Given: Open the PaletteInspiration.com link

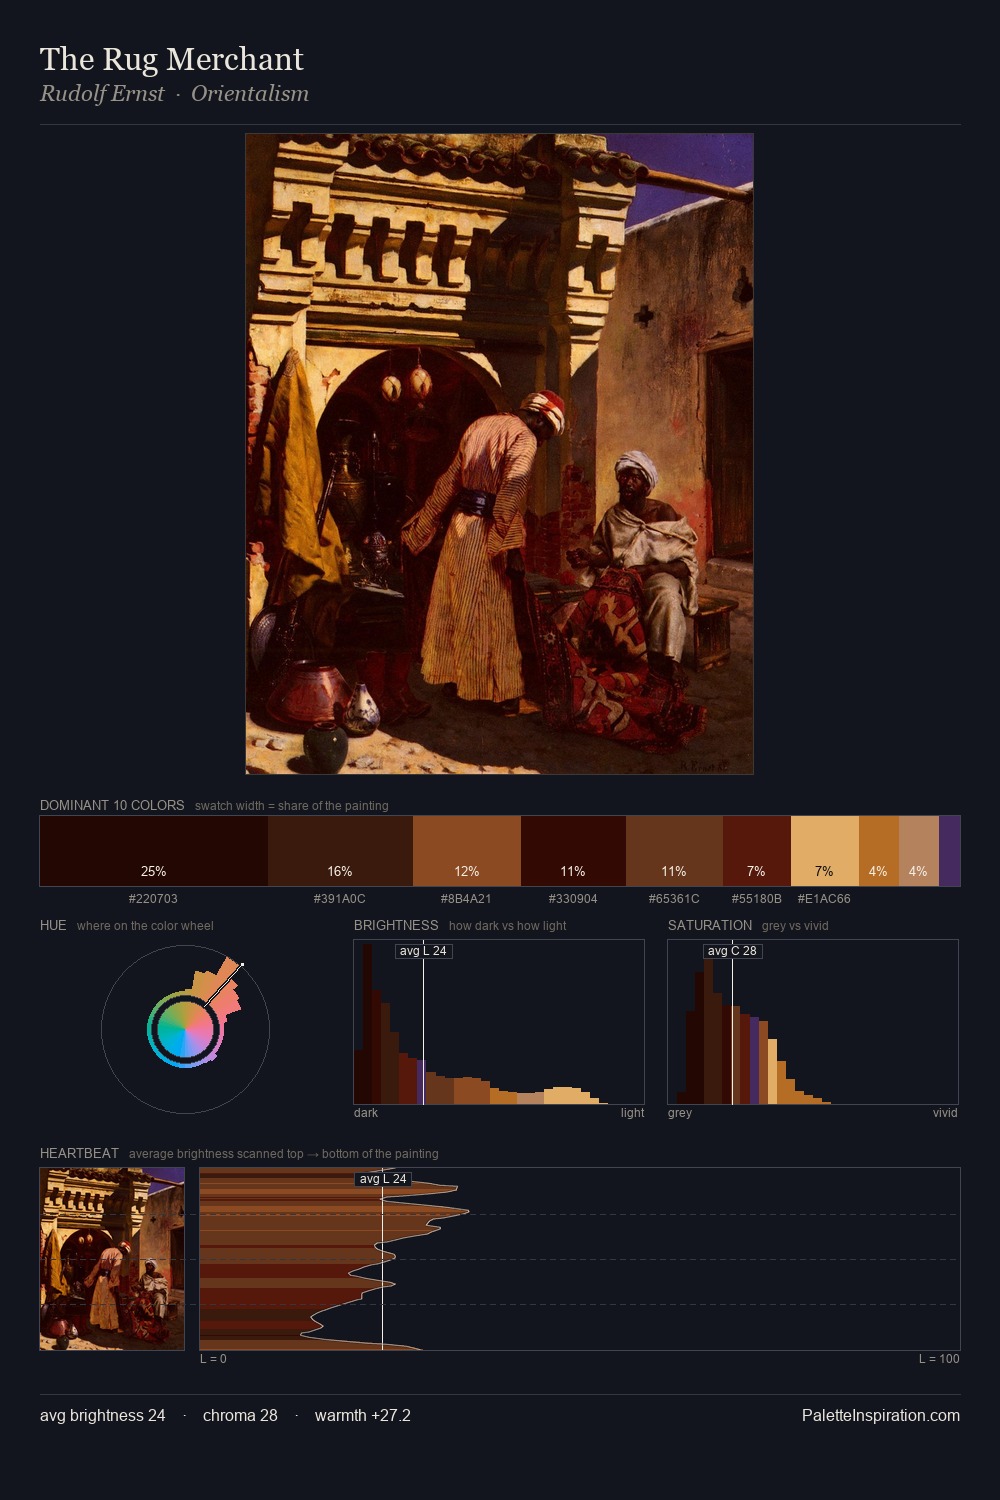Looking at the screenshot, I should click(x=881, y=1416).
